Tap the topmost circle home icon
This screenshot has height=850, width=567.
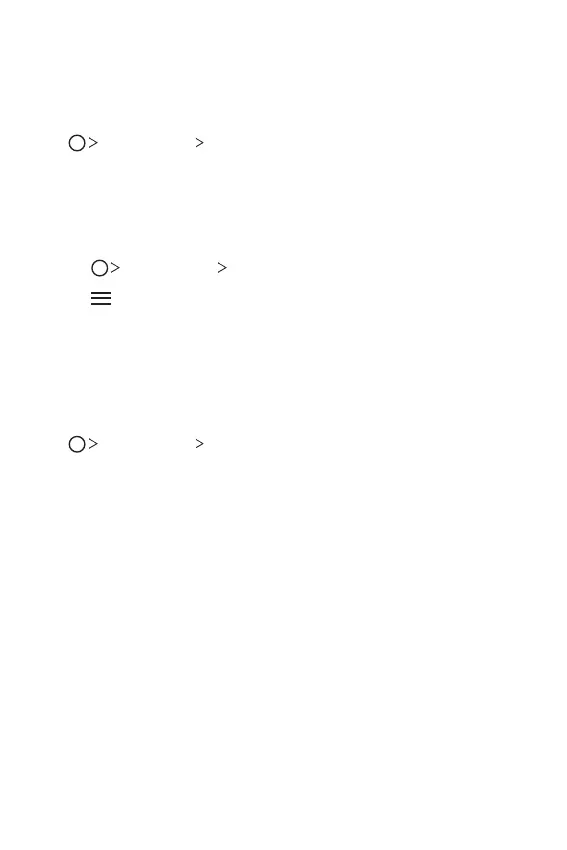pyautogui.click(x=77, y=143)
